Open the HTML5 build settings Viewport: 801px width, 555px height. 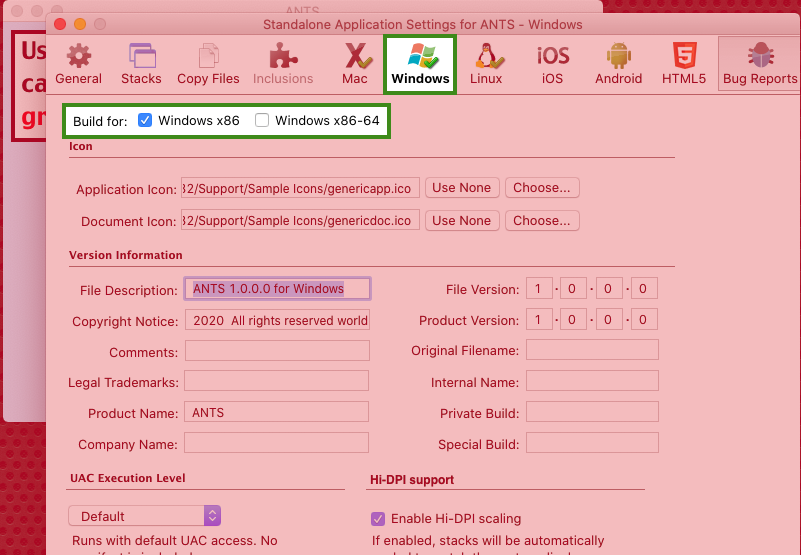684,64
